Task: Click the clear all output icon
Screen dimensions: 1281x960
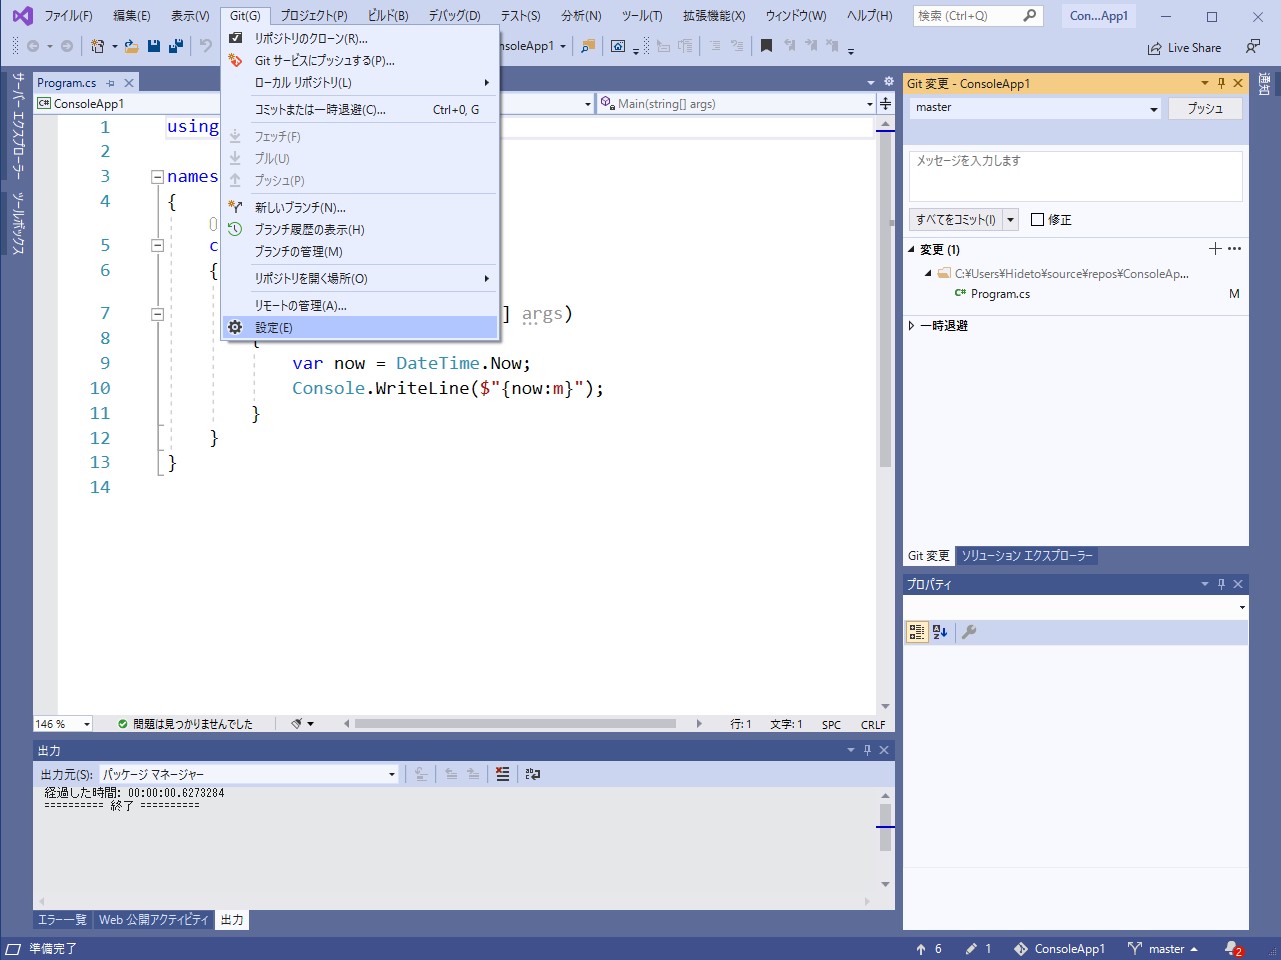Action: click(x=502, y=774)
